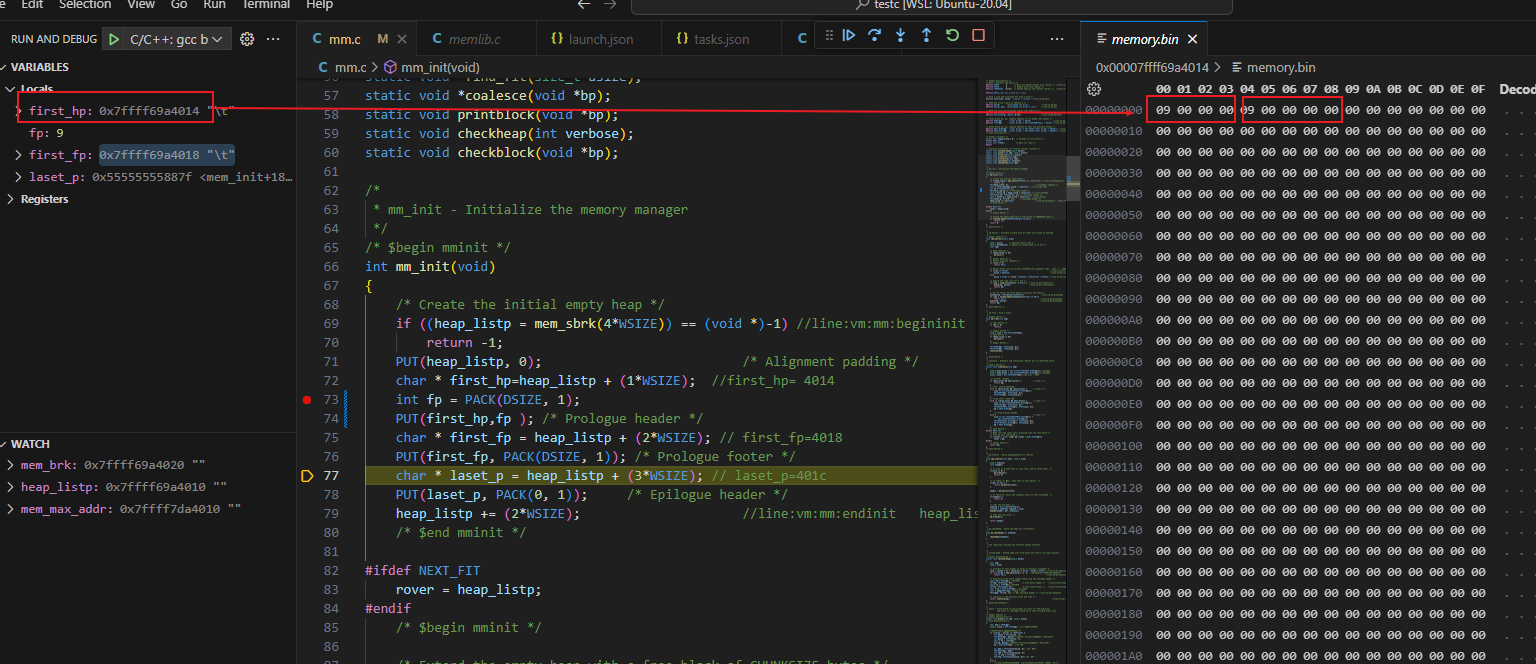1536x664 pixels.
Task: Open hex editor settings gear
Action: 1093,89
